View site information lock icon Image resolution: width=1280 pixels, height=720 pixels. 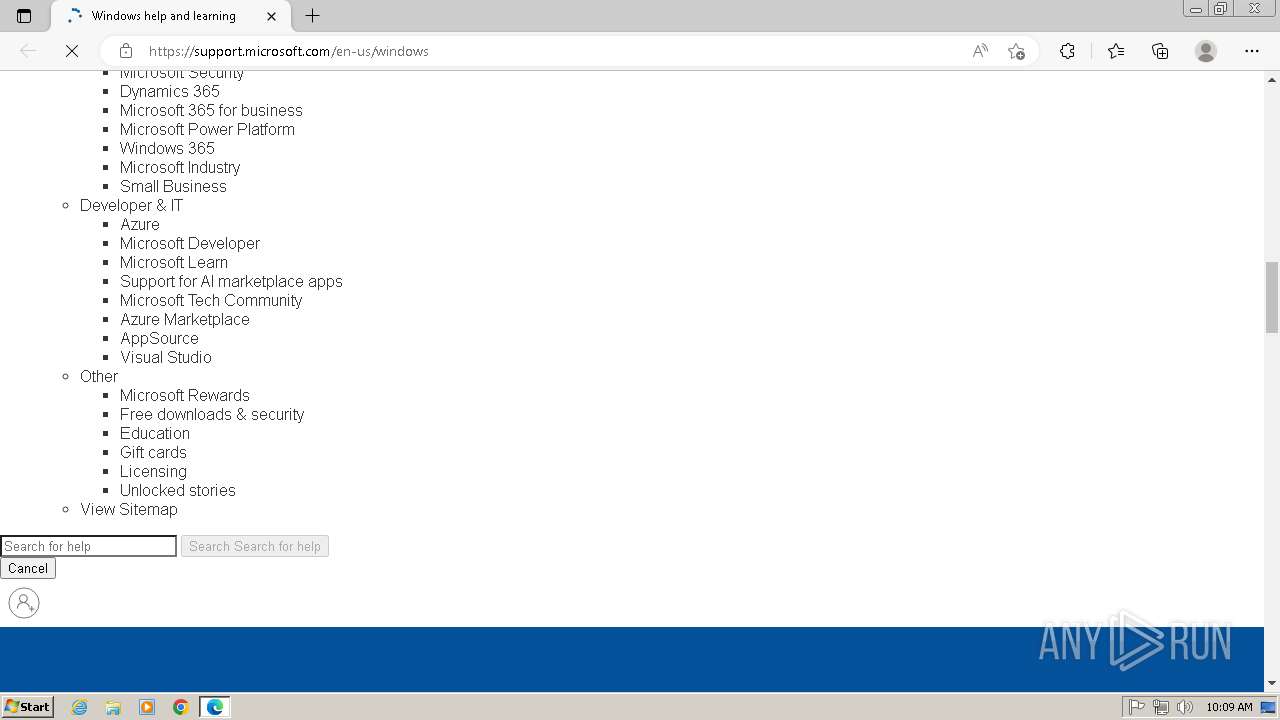point(125,51)
